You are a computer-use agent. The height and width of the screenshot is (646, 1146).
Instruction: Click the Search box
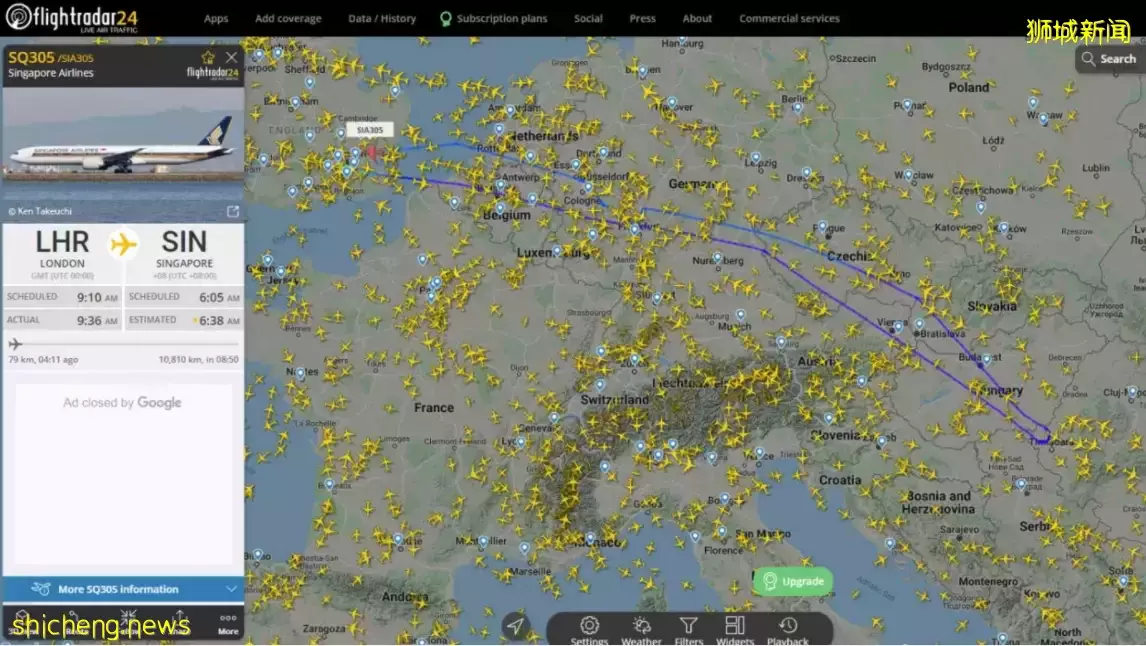[x=1108, y=59]
